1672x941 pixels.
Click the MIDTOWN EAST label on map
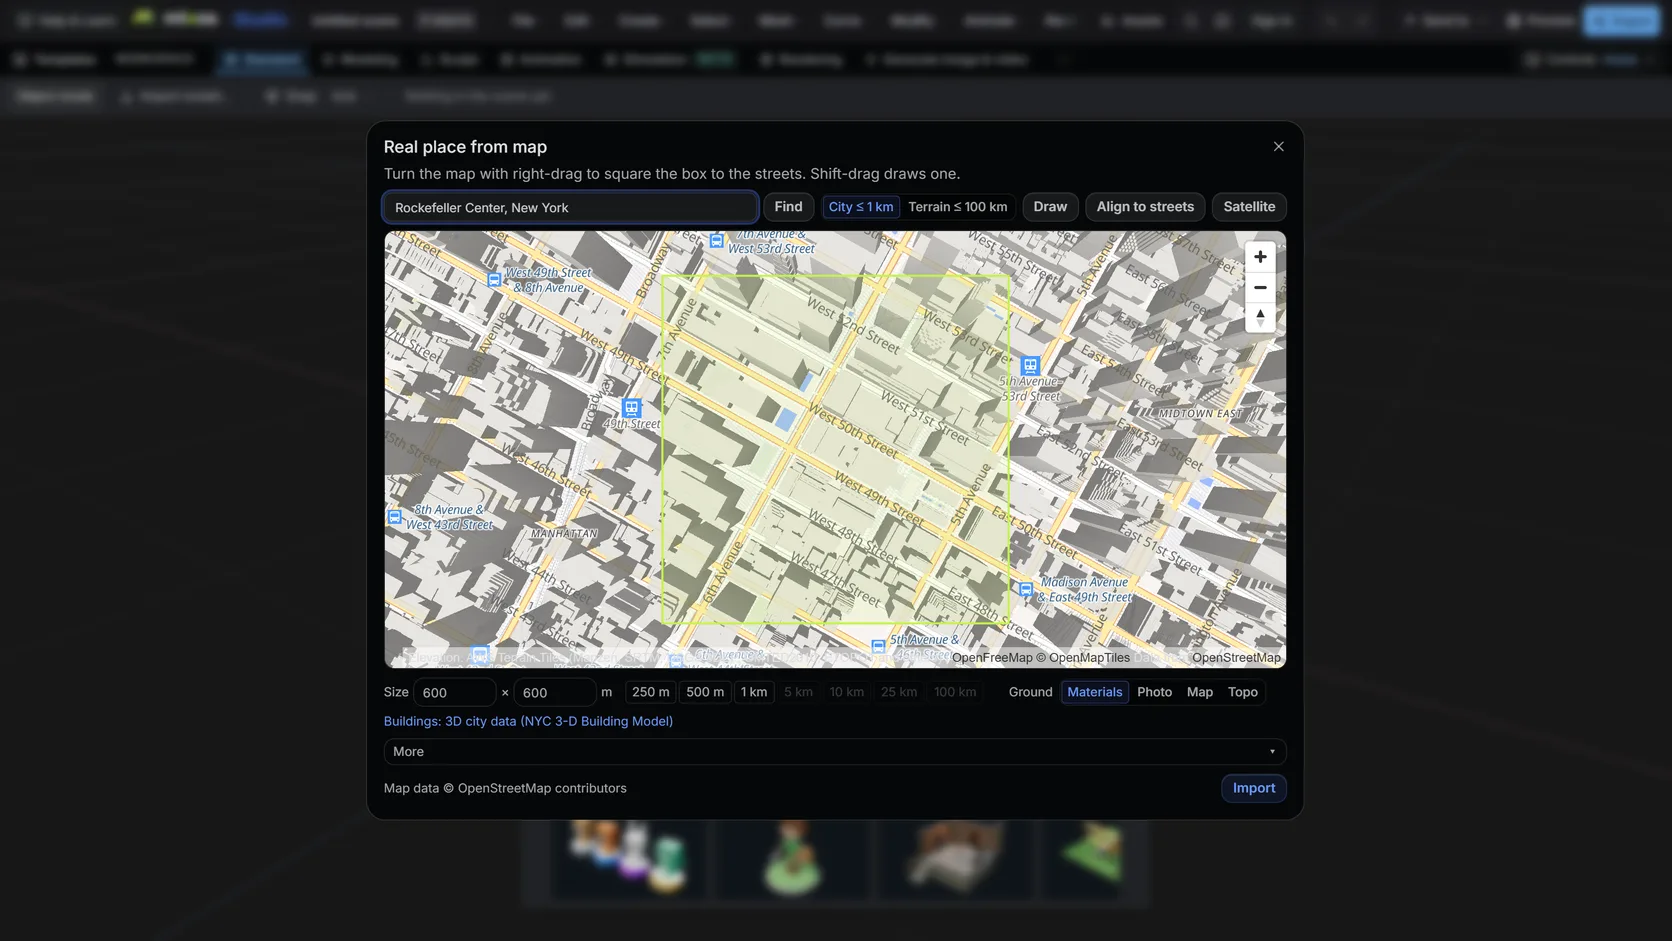coord(1200,414)
